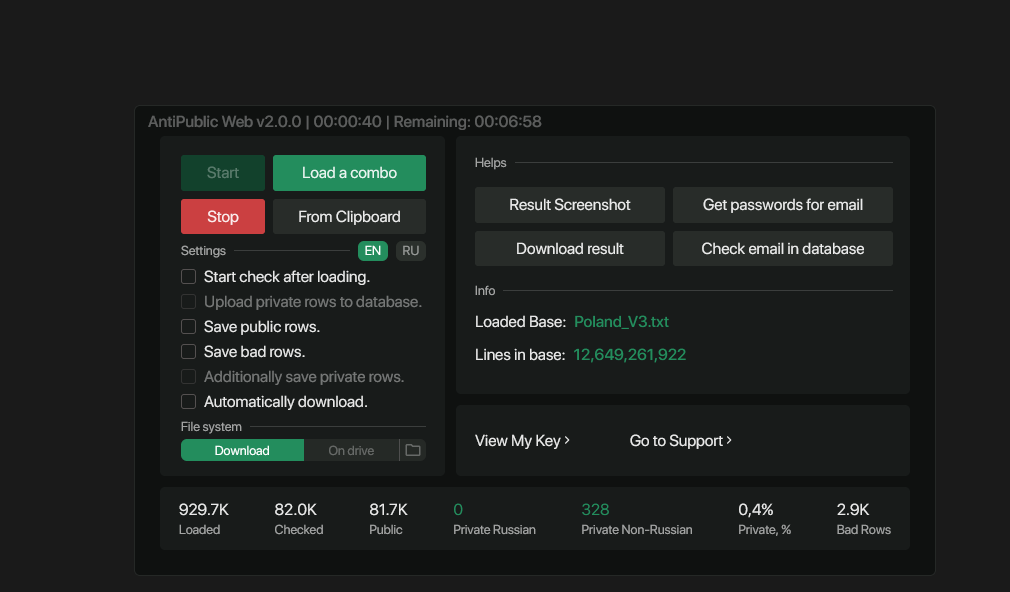The image size is (1010, 592).
Task: Select On drive file system mode
Action: coord(351,450)
